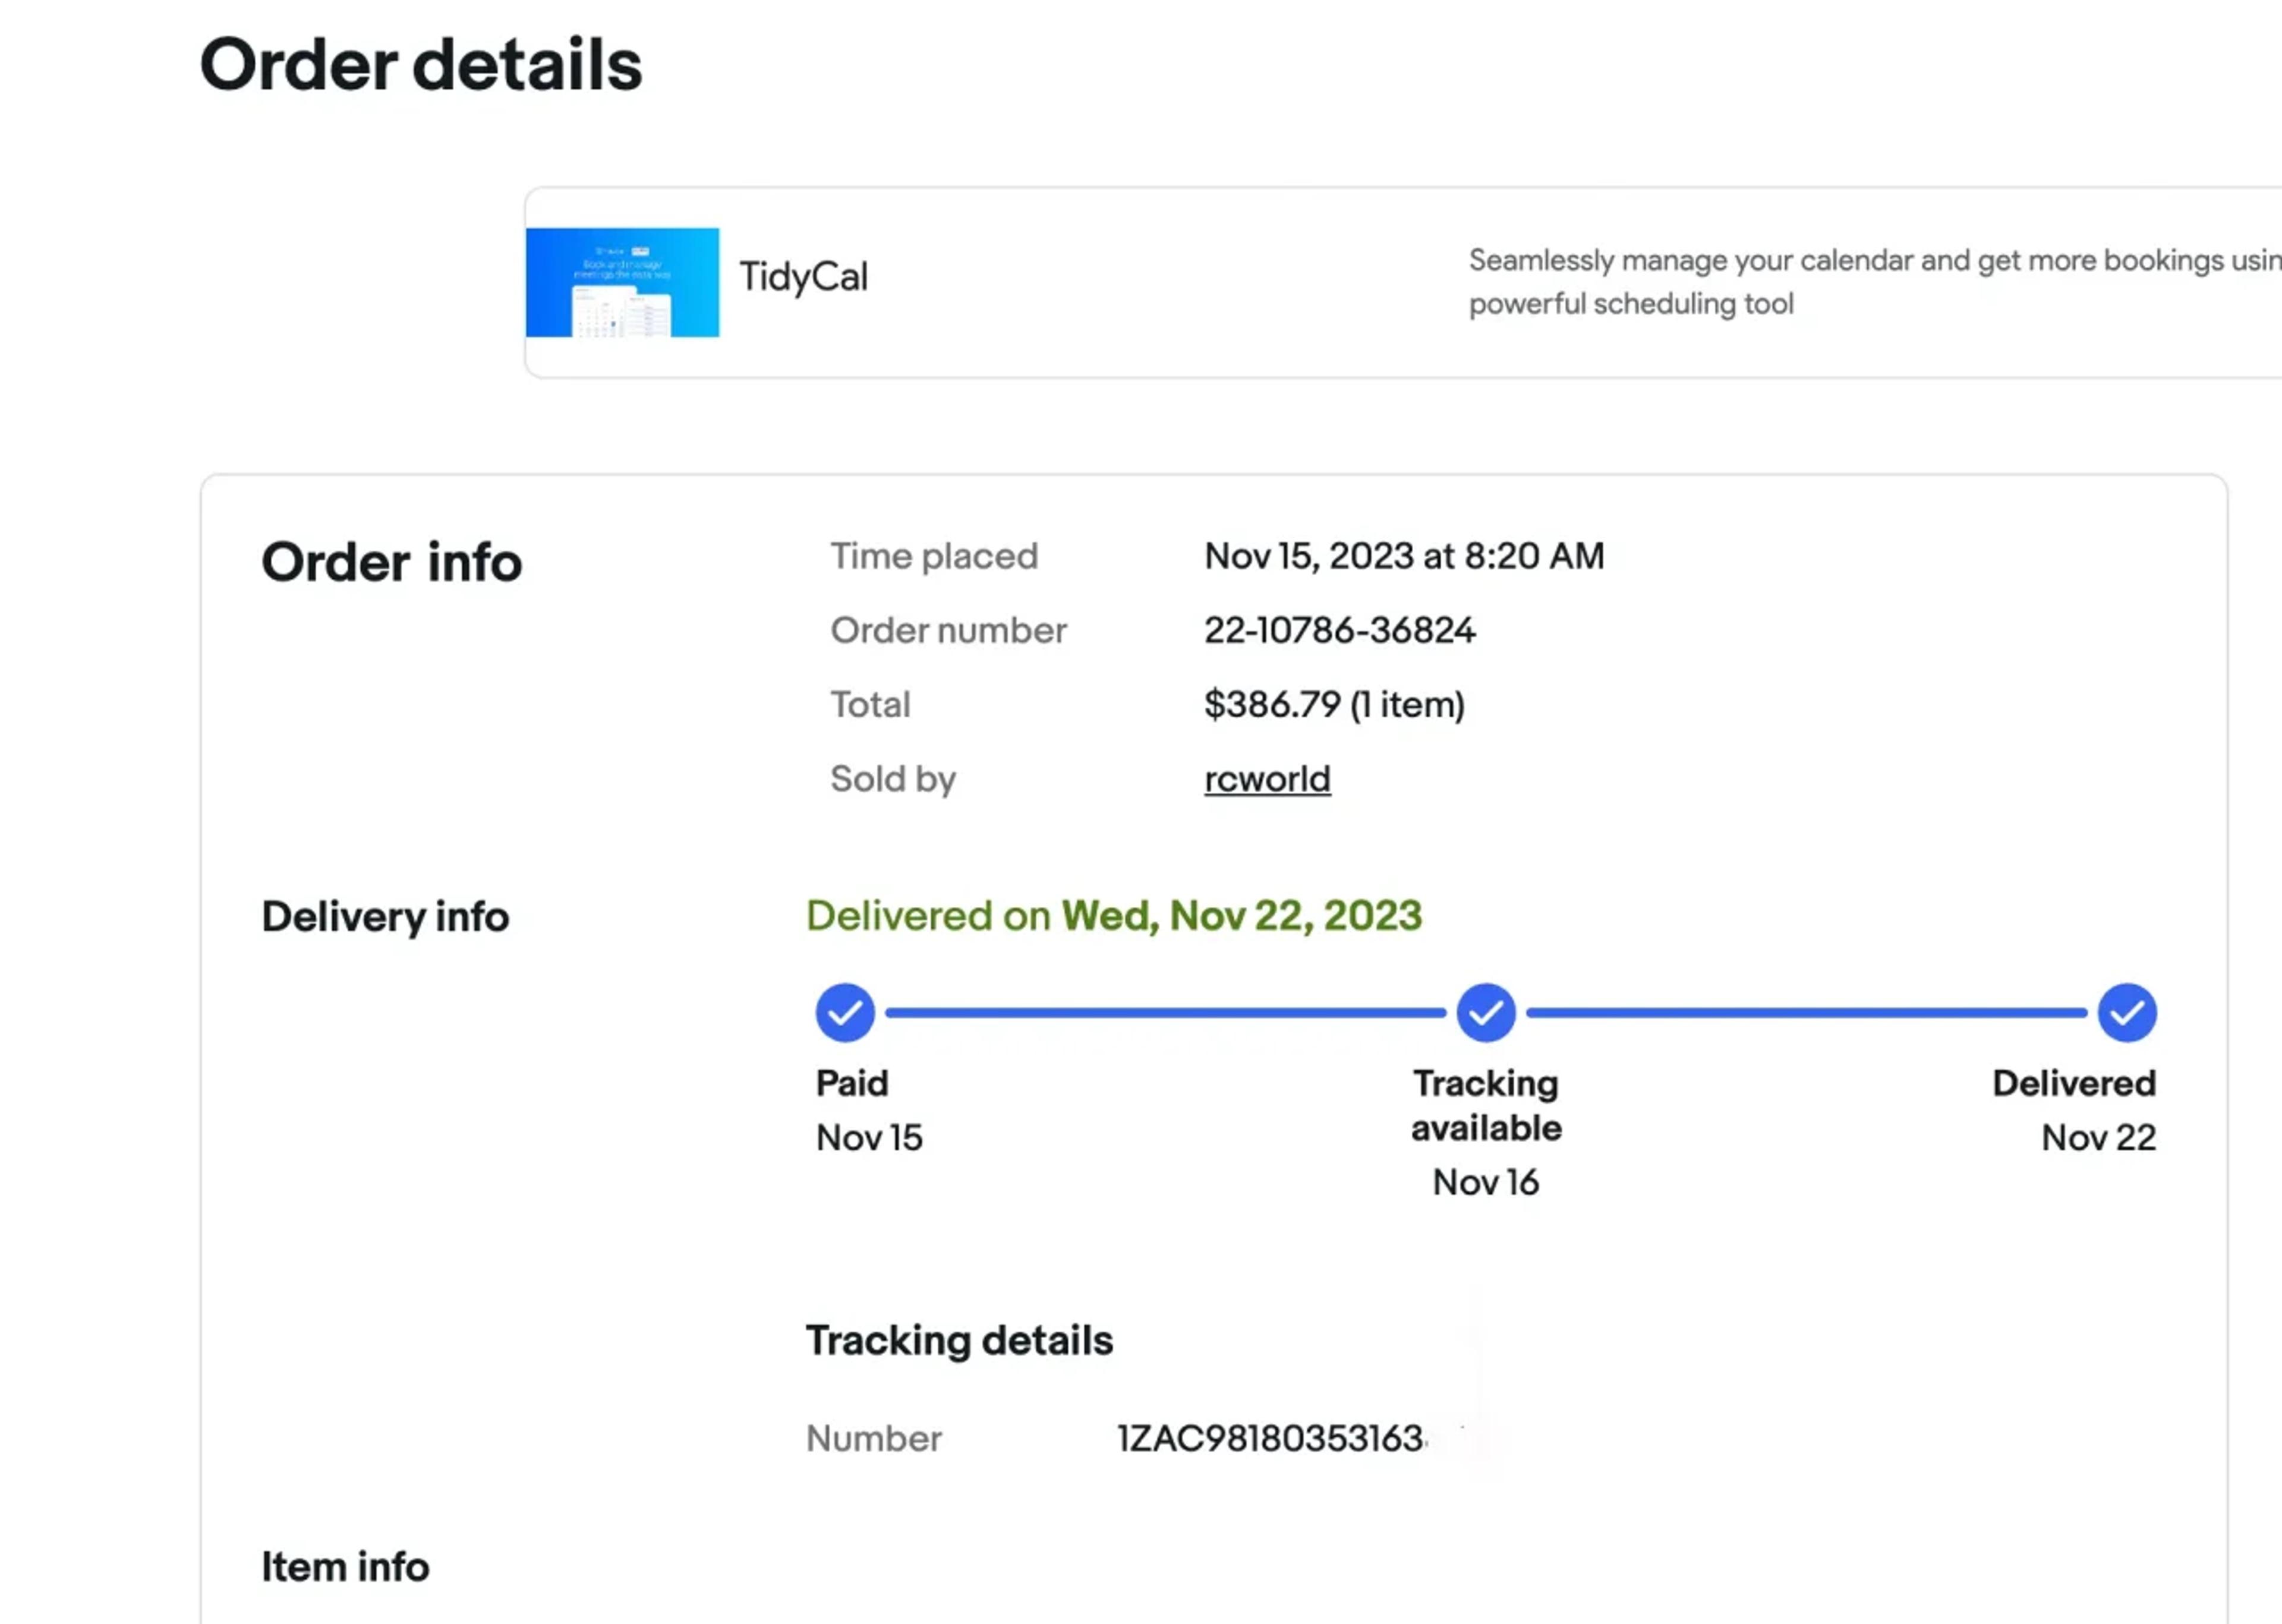Click the Delivered Nov 22 step label
Viewport: 2282px width, 1624px height.
2074,1110
